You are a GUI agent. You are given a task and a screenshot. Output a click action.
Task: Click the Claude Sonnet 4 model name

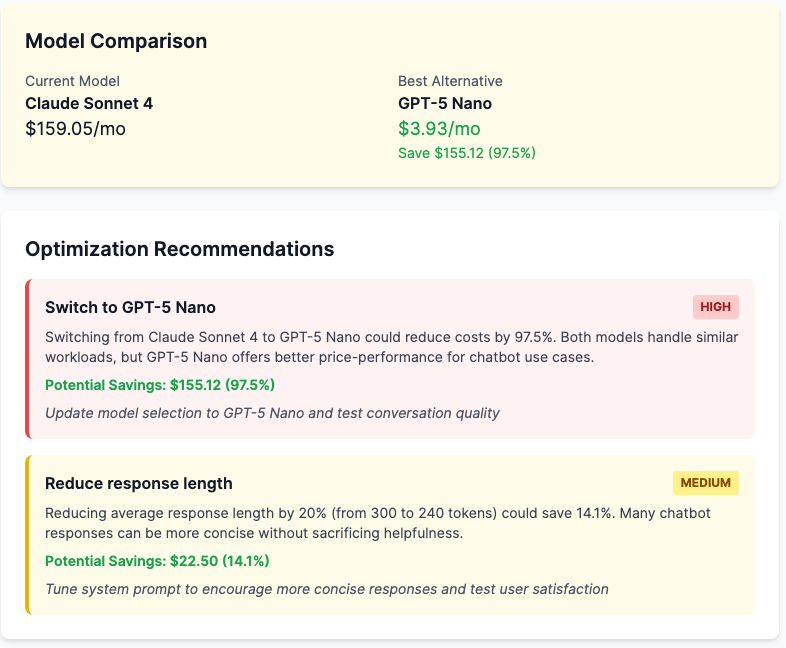pyautogui.click(x=89, y=103)
